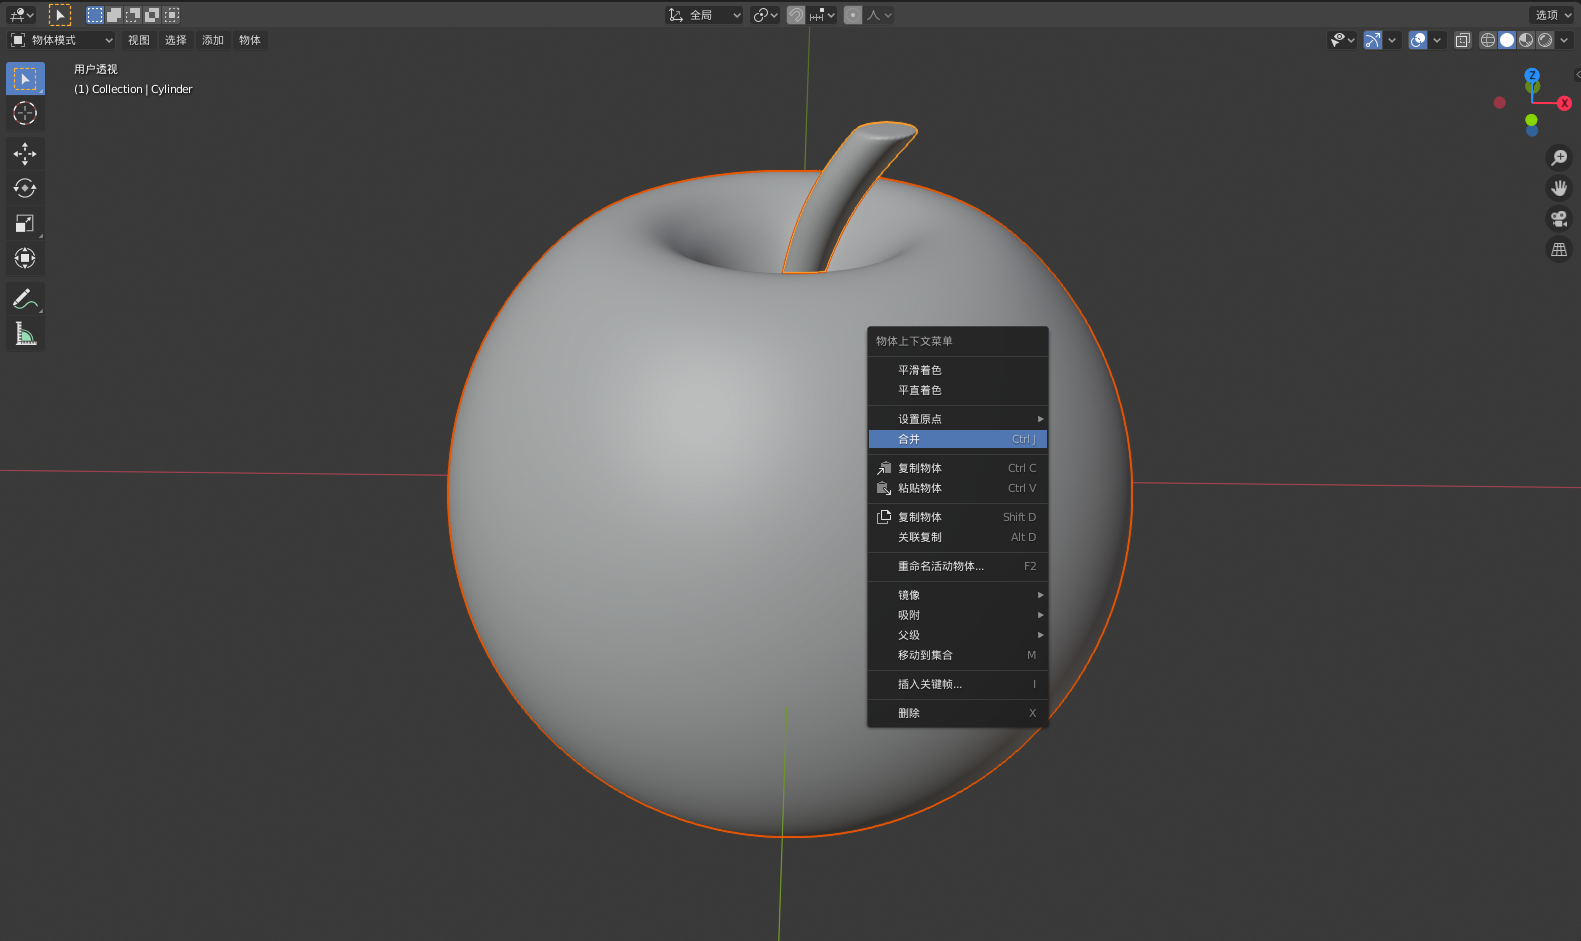Screen dimensions: 1581x941
Task: Choose 平滑着色 in context menu
Action: [x=958, y=370]
